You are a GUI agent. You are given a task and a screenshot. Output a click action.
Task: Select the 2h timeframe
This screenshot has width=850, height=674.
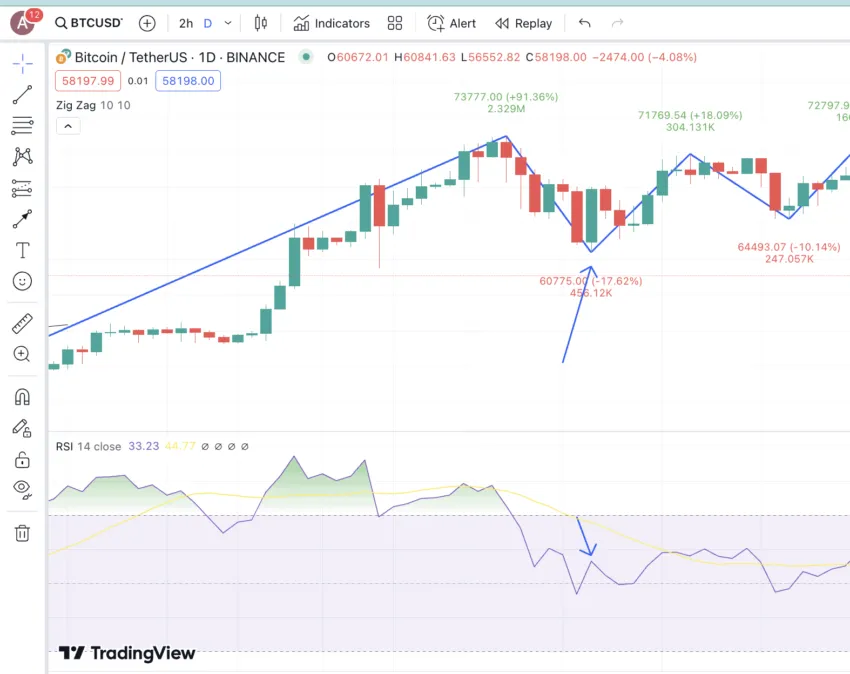click(186, 23)
